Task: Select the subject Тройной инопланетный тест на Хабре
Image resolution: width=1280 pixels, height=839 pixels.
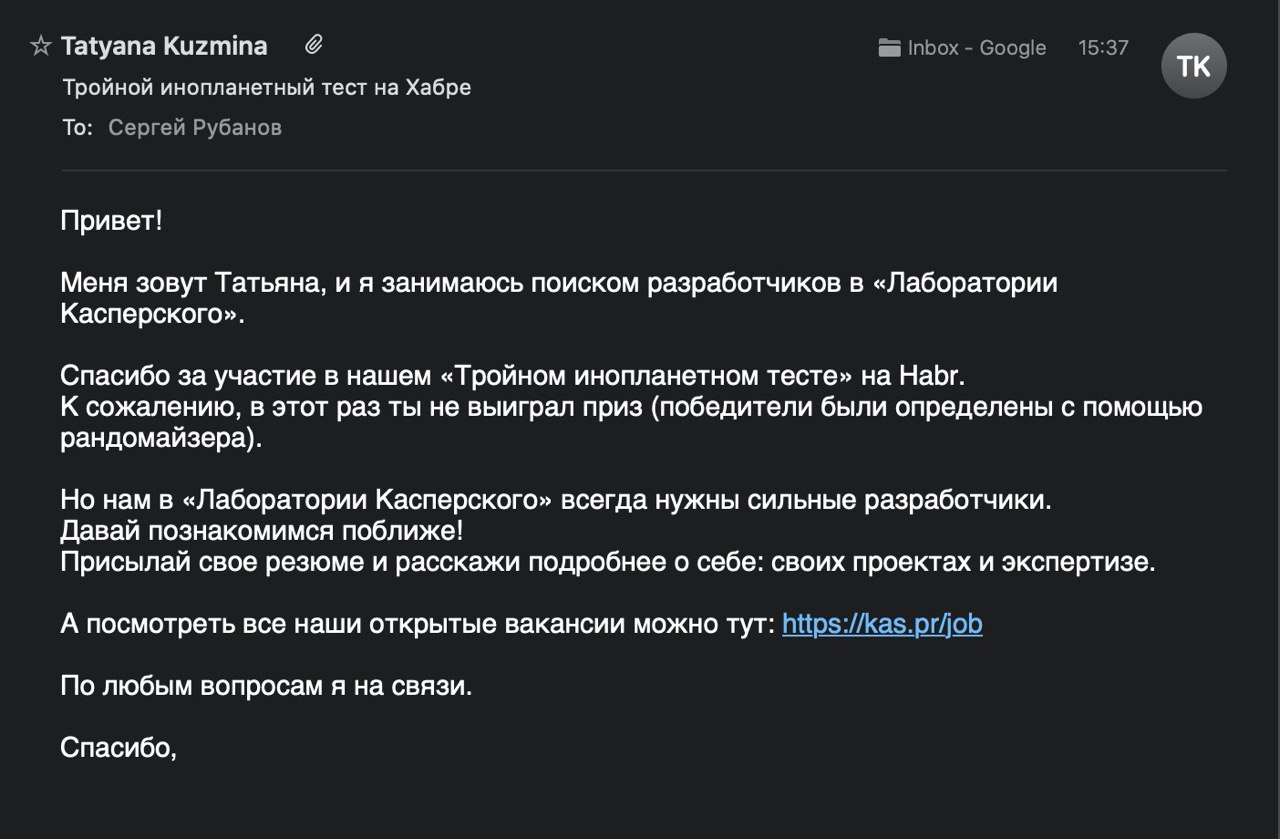Action: click(267, 88)
